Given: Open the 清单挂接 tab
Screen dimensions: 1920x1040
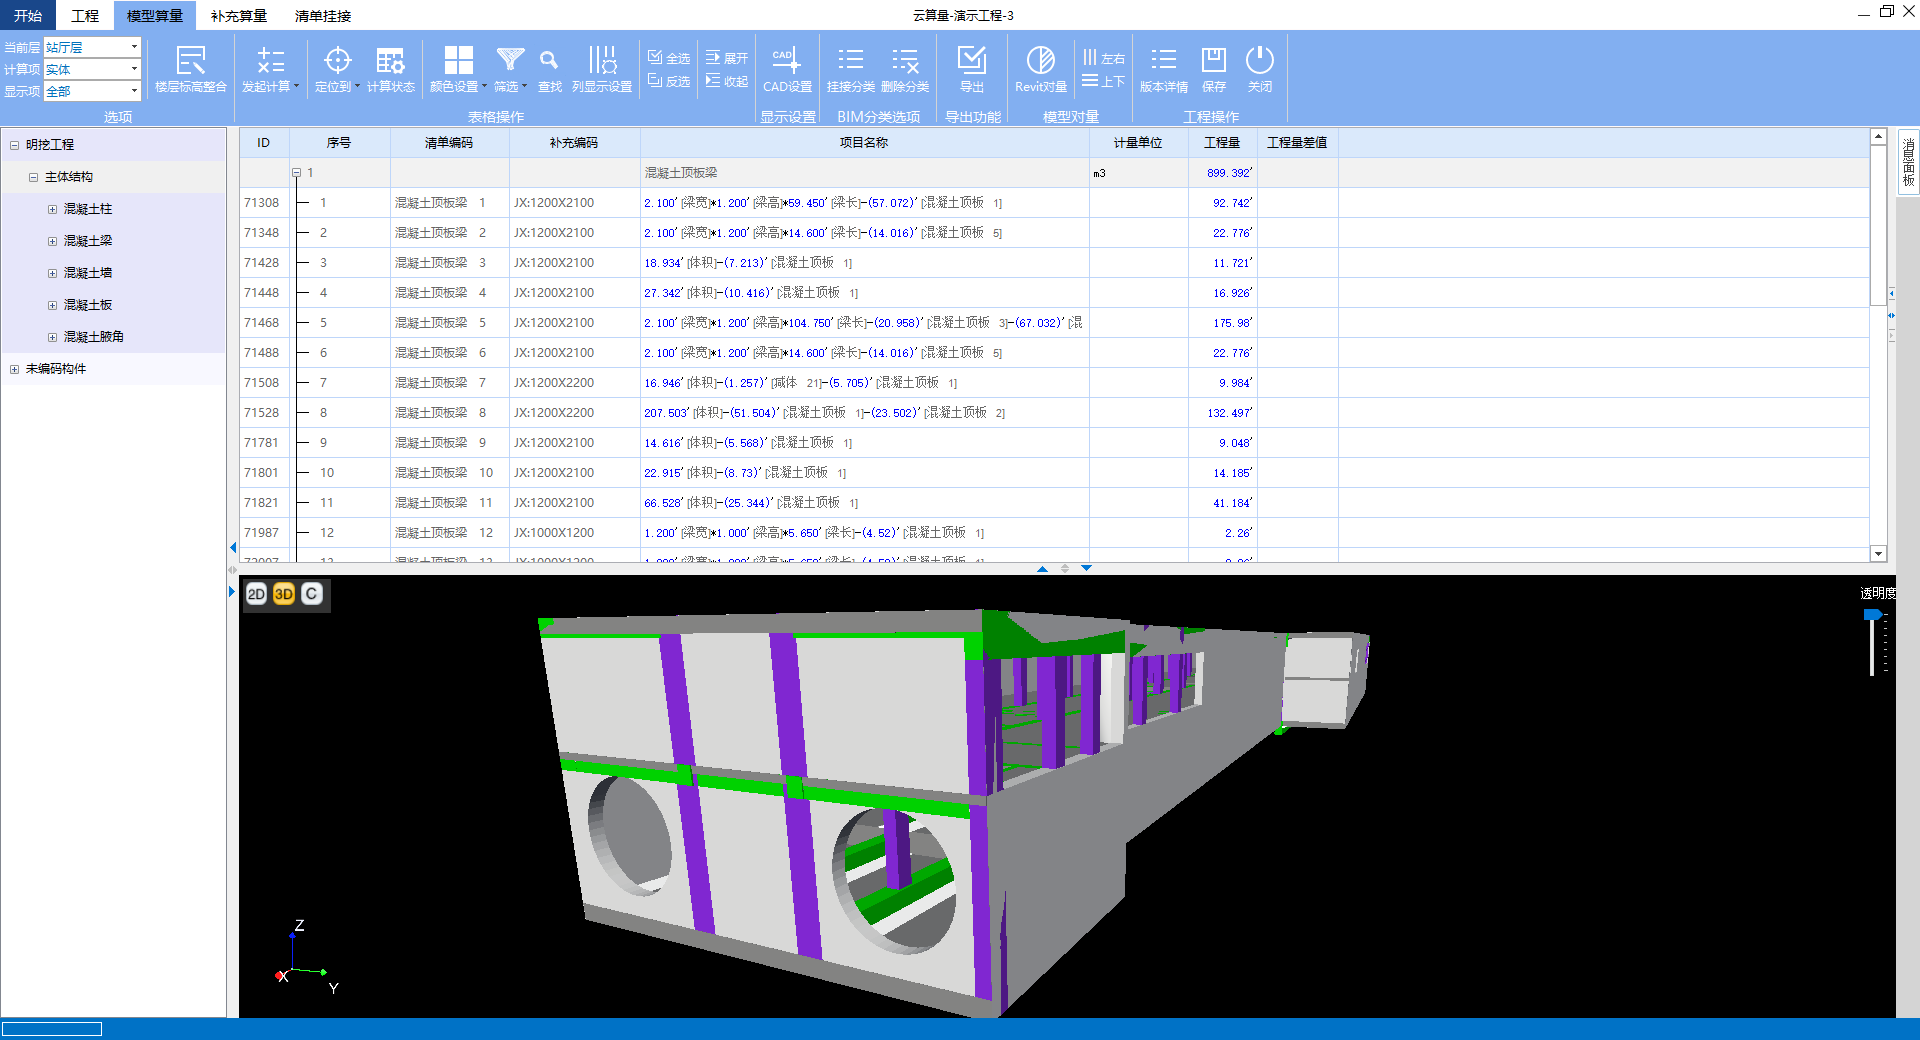Looking at the screenshot, I should click(x=322, y=16).
